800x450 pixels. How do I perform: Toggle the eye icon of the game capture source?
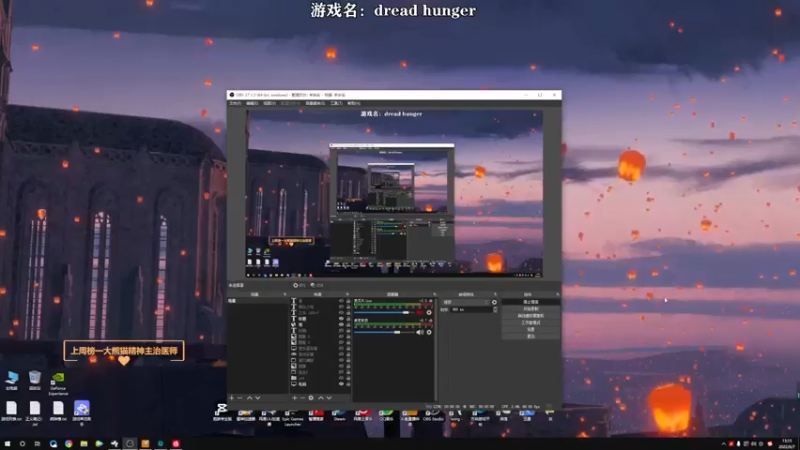341,354
